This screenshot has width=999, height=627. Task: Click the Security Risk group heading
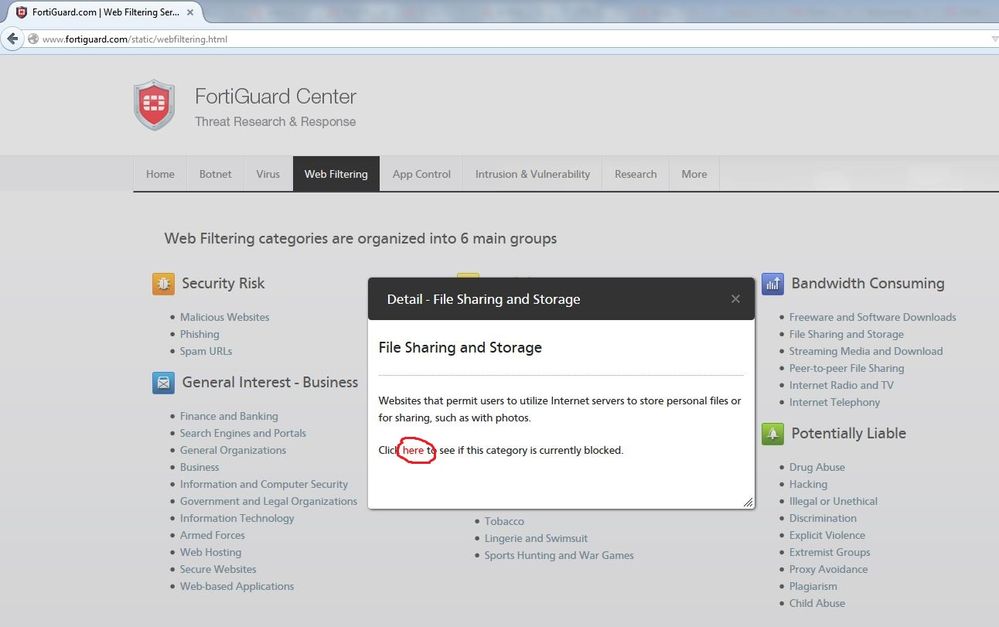point(223,284)
